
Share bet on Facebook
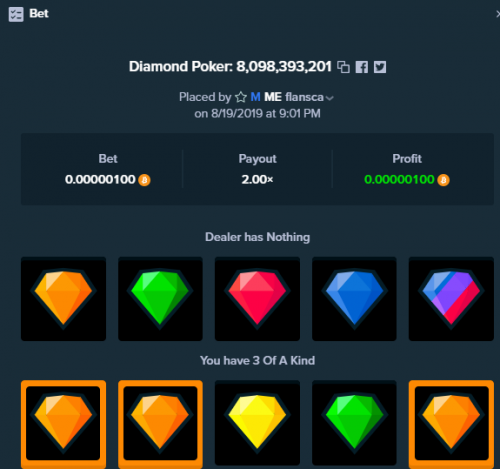[362, 67]
